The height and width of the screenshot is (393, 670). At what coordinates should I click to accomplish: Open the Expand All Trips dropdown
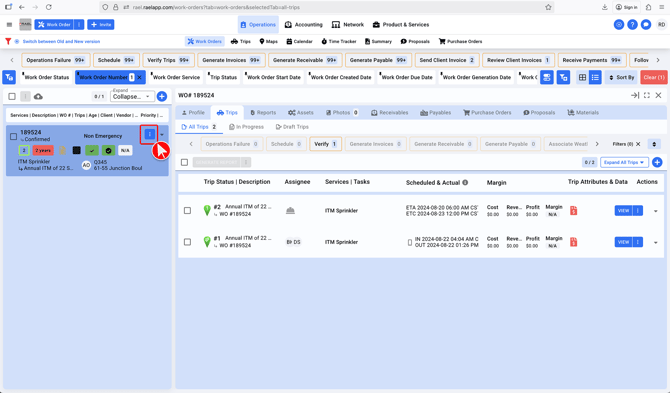624,162
